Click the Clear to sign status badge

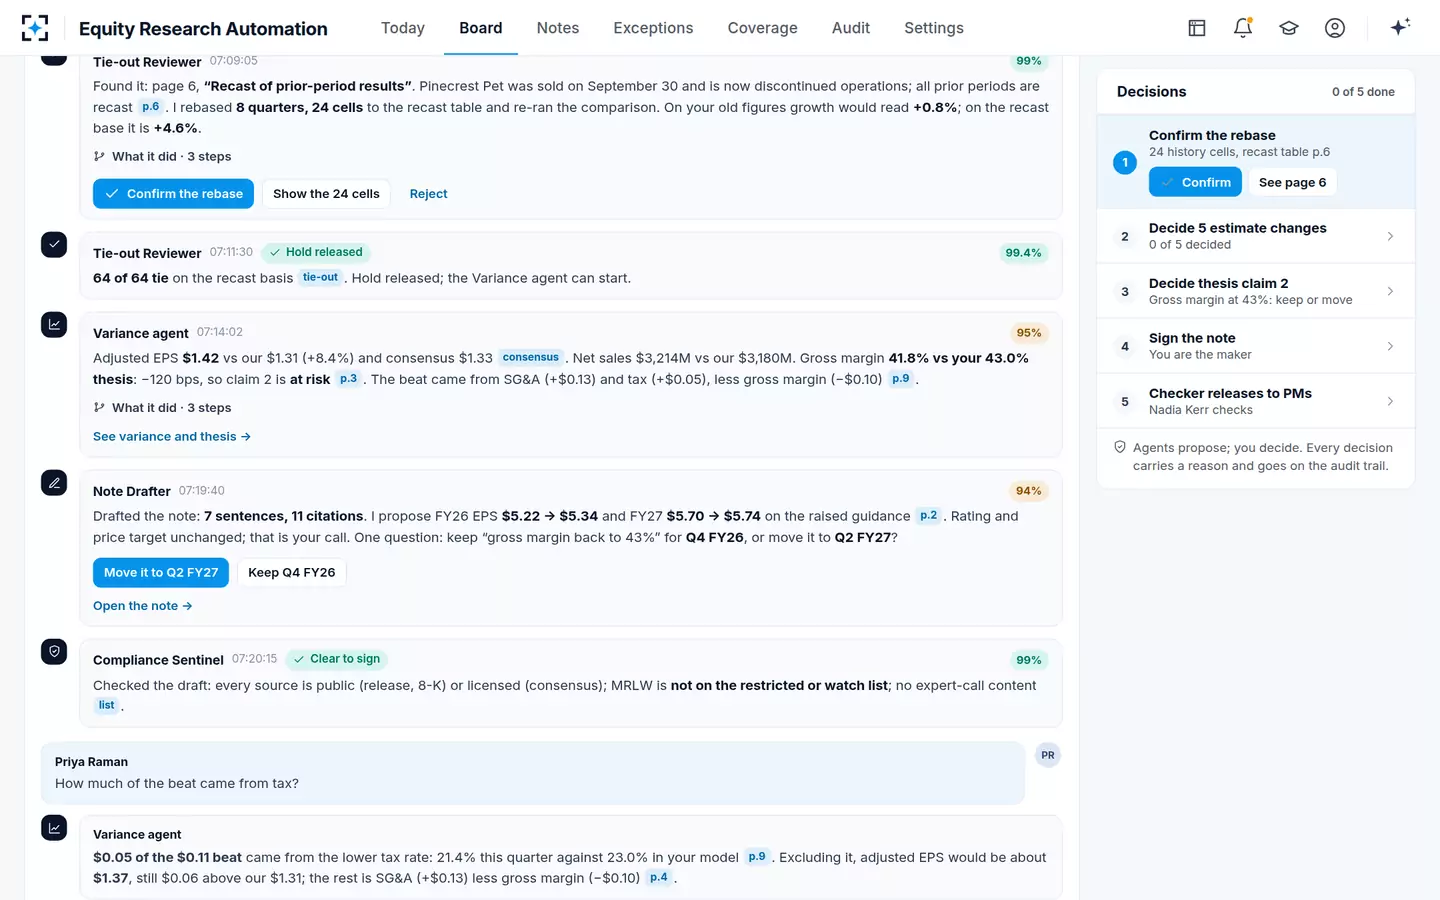point(337,659)
